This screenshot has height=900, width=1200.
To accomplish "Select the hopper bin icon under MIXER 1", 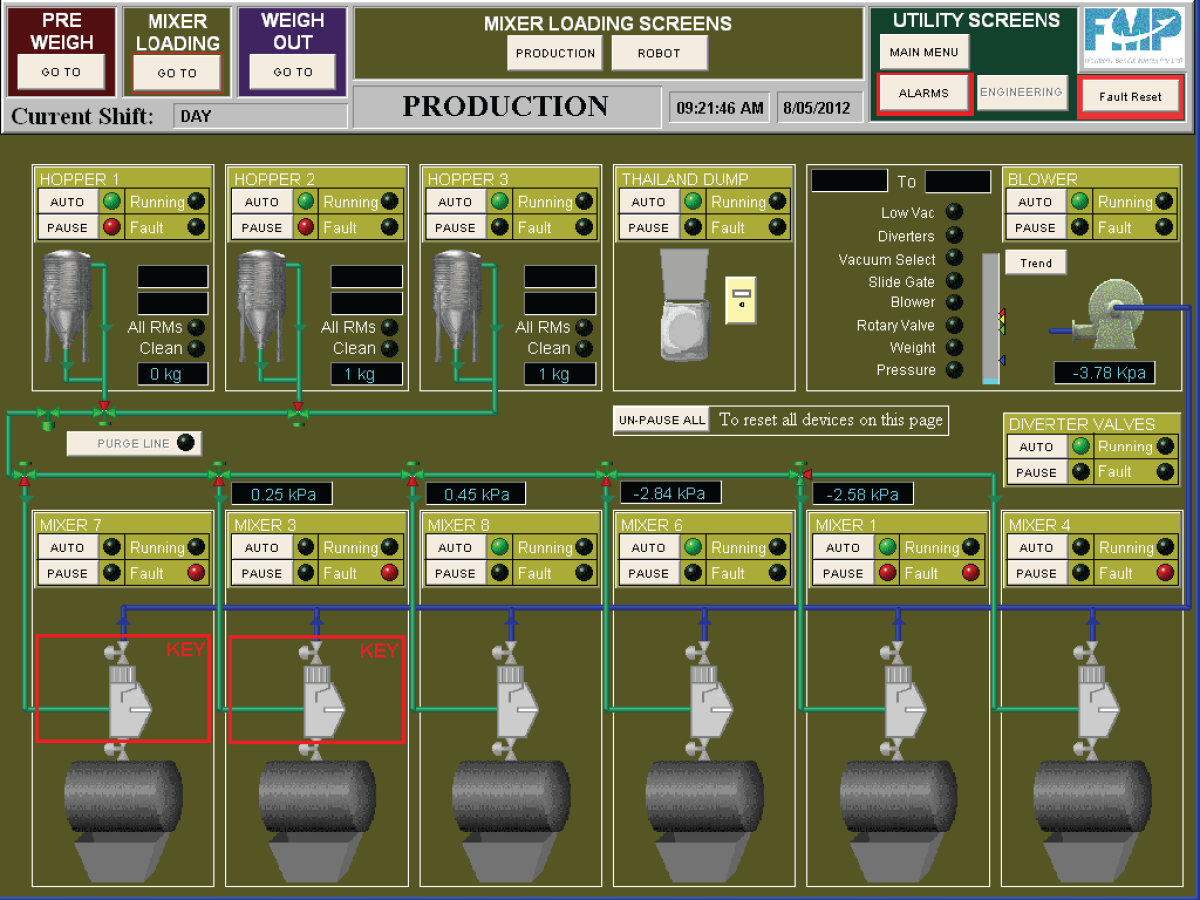I will coord(897,858).
